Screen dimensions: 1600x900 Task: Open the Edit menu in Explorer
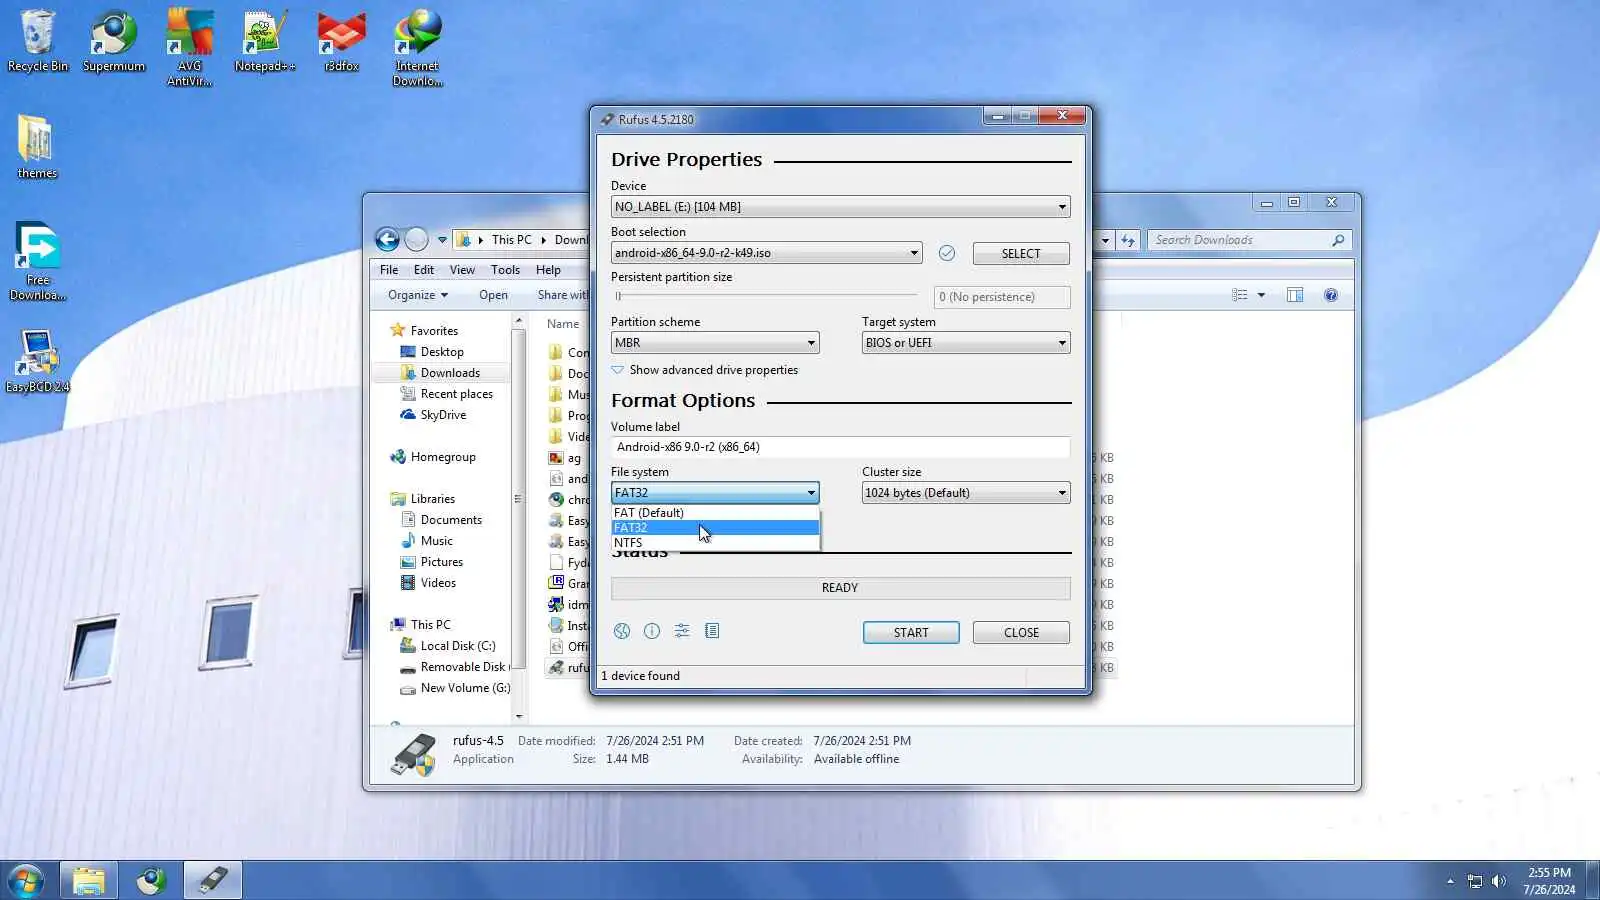tap(424, 270)
